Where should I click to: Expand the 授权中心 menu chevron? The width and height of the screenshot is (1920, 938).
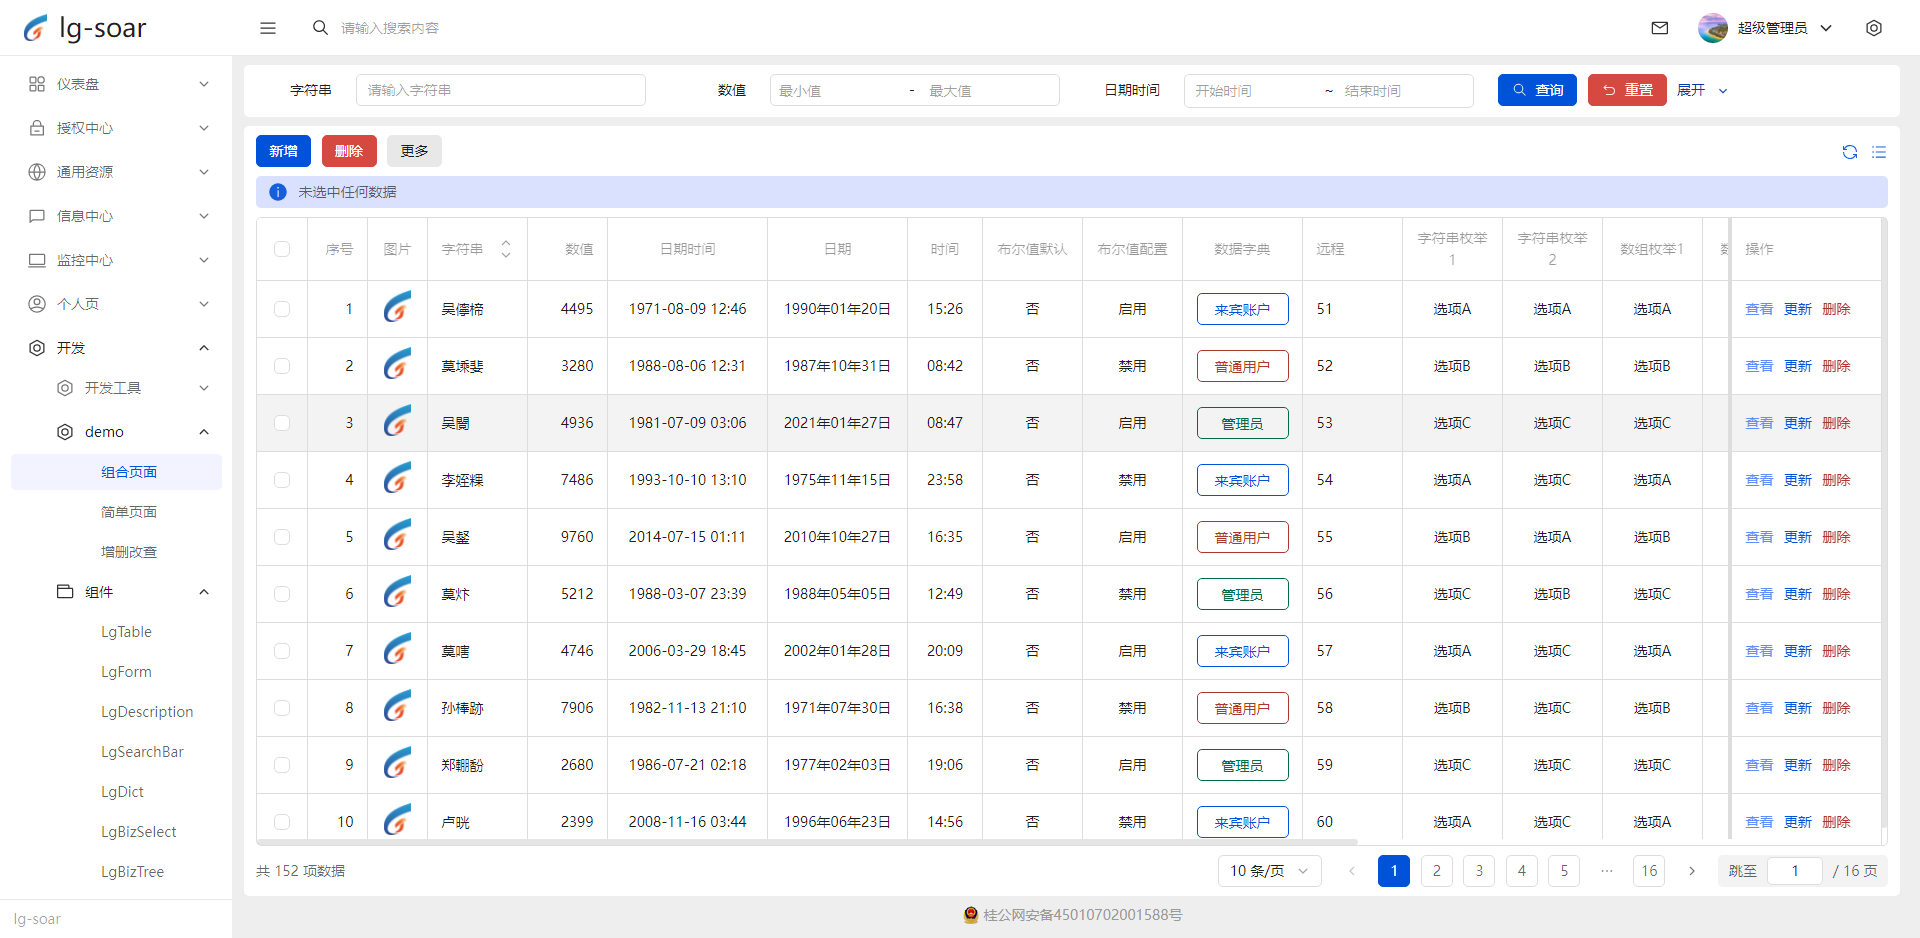(x=204, y=128)
